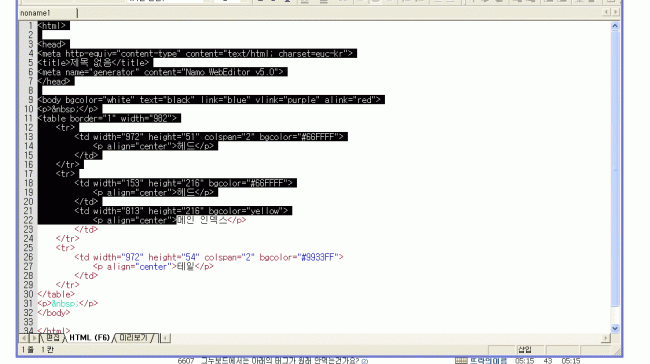Viewport: 650px width, 364px height.
Task: Select the HTML (F6) tab
Action: coord(89,338)
